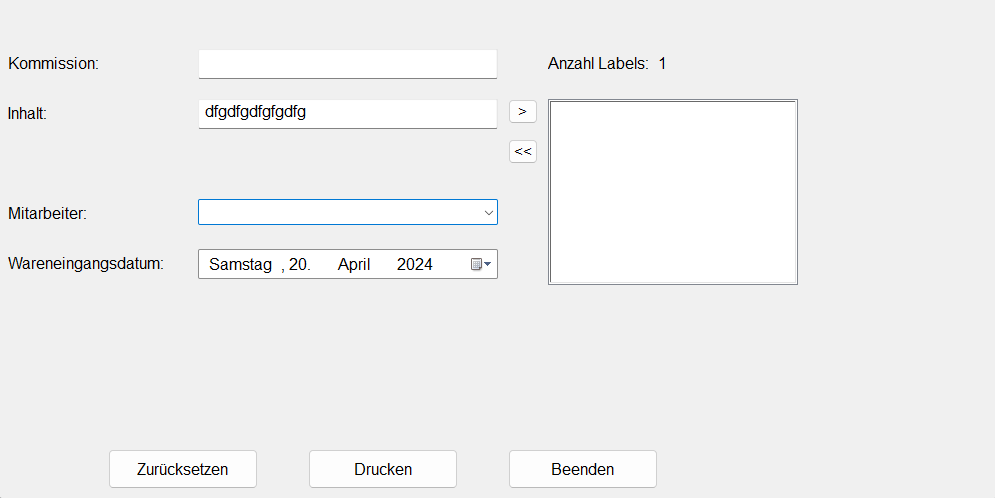Focus the Kommission input field
Viewport: 995px width, 498px height.
(347, 64)
